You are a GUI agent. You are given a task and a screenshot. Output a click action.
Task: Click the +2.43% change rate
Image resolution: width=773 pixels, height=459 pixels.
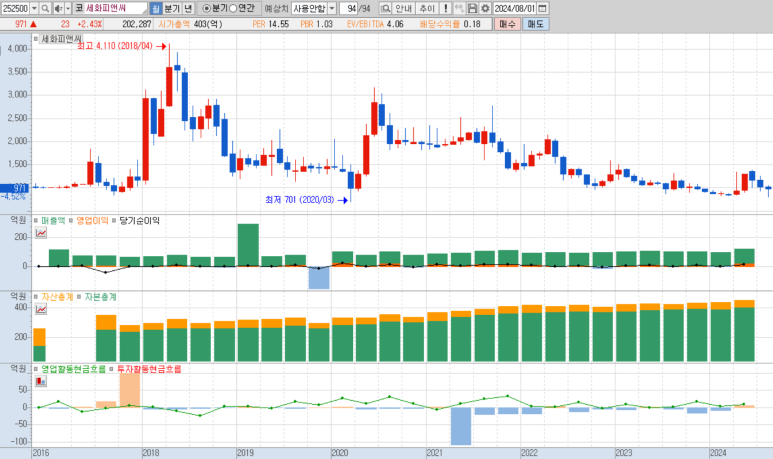pos(90,24)
